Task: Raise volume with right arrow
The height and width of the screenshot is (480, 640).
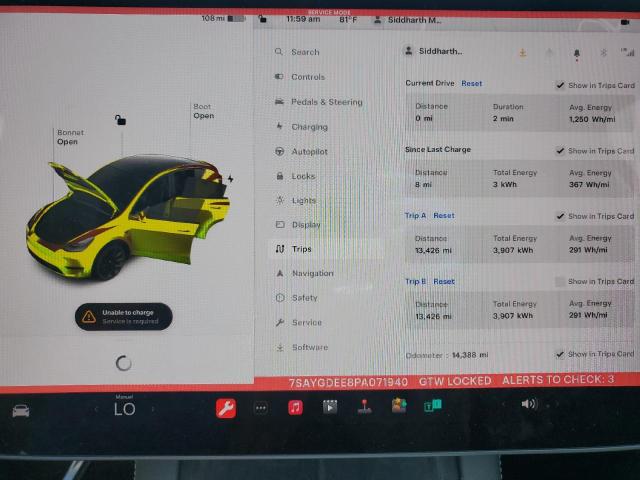Action: pyautogui.click(x=557, y=404)
